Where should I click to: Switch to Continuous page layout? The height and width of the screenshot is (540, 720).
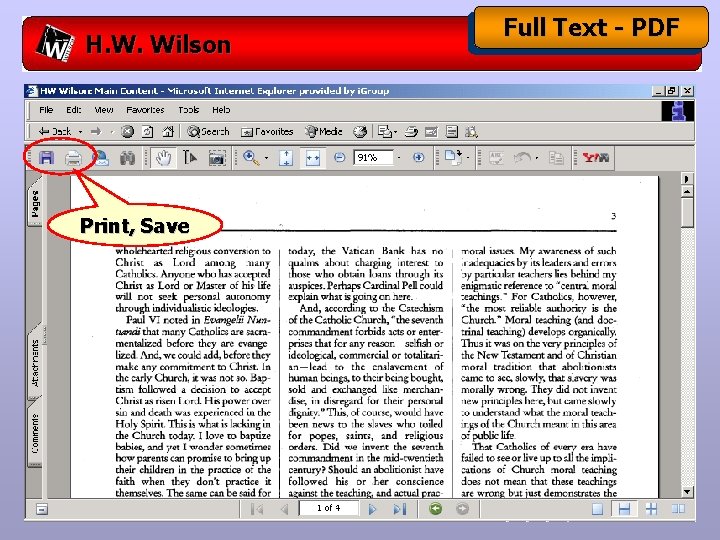[x=624, y=509]
